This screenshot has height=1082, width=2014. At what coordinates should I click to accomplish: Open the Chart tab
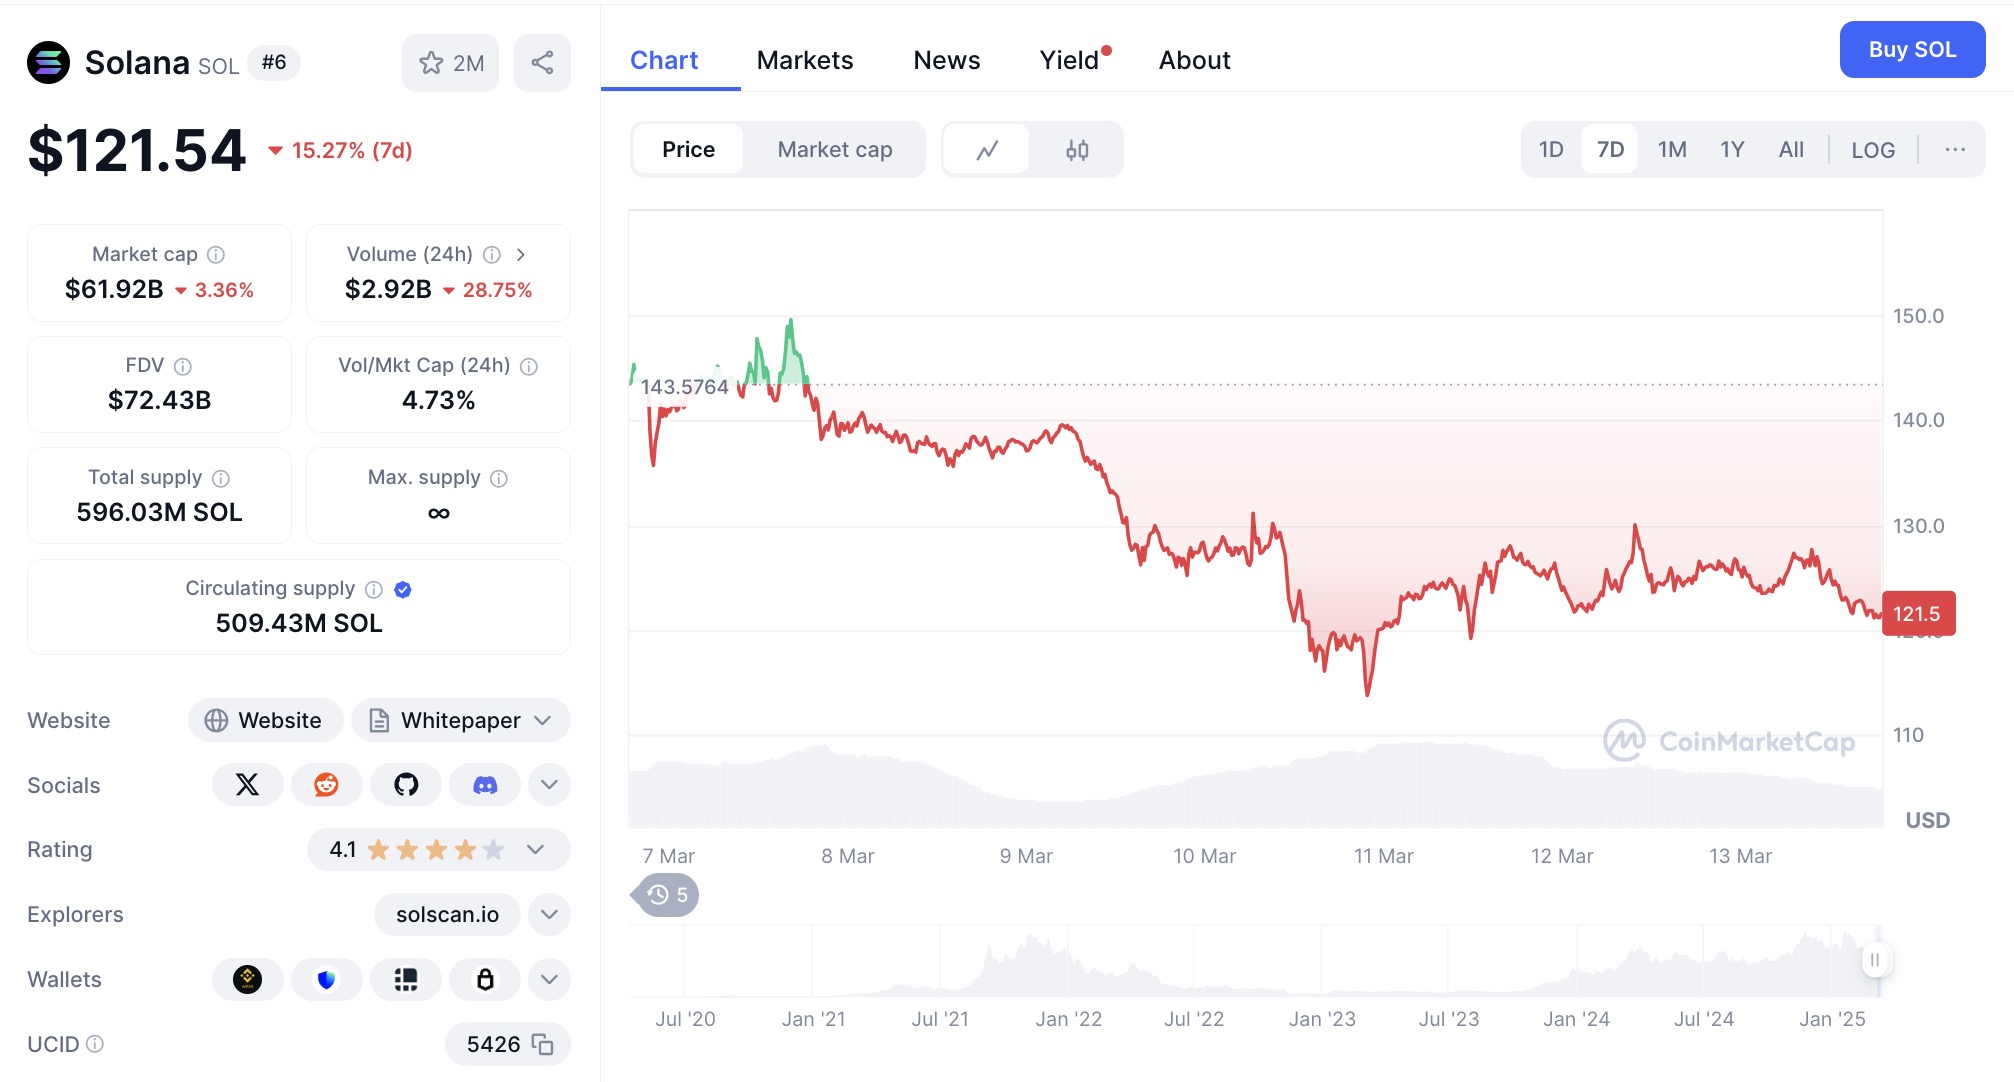[664, 60]
